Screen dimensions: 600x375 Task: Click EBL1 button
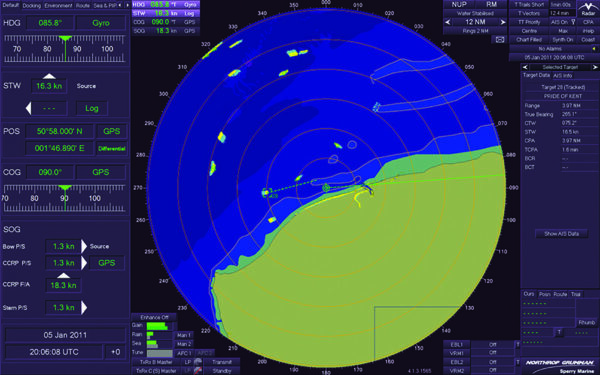point(457,344)
